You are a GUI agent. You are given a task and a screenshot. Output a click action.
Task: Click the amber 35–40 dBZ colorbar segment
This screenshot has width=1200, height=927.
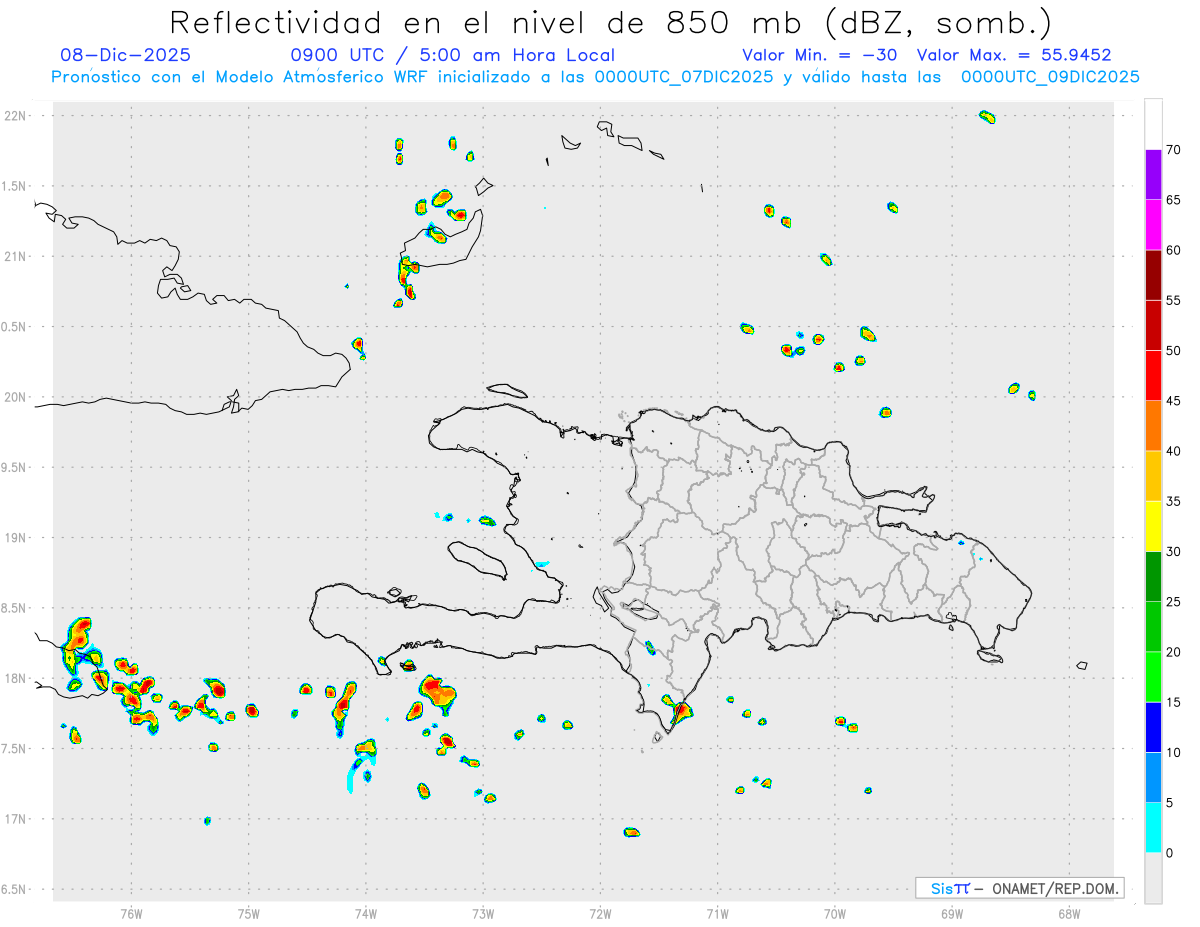coord(1153,476)
